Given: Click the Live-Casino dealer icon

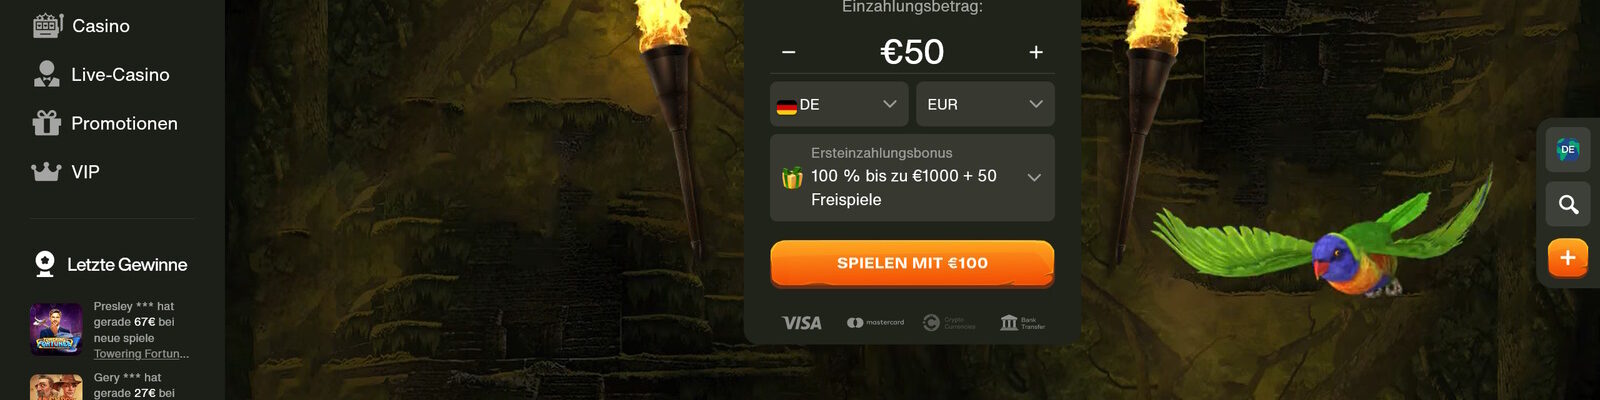Looking at the screenshot, I should point(46,74).
